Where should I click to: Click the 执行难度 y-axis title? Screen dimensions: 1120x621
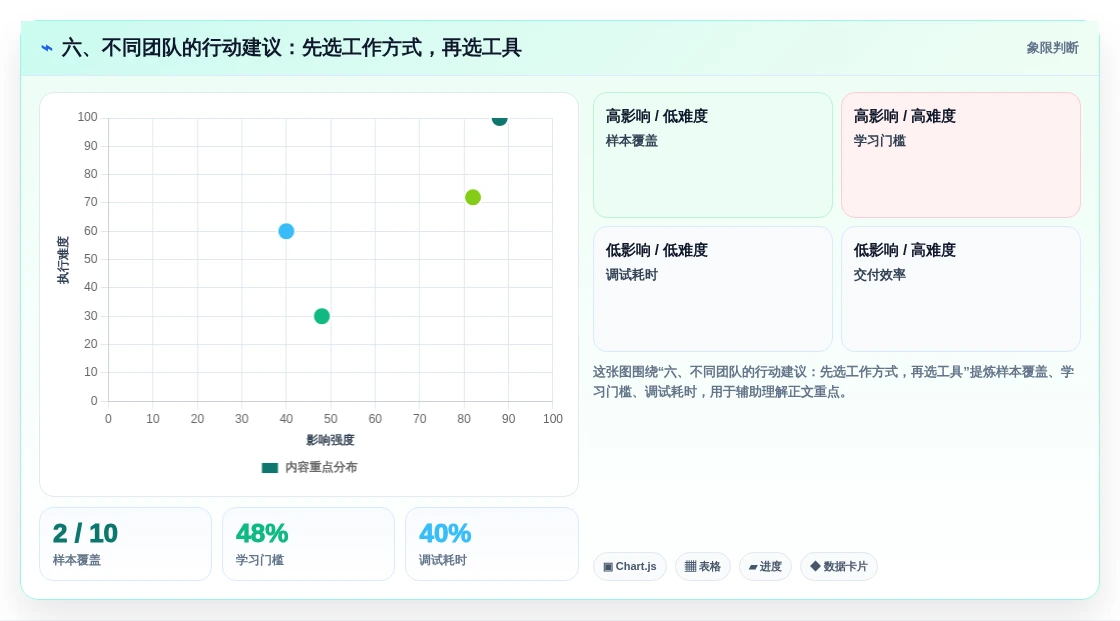click(64, 260)
